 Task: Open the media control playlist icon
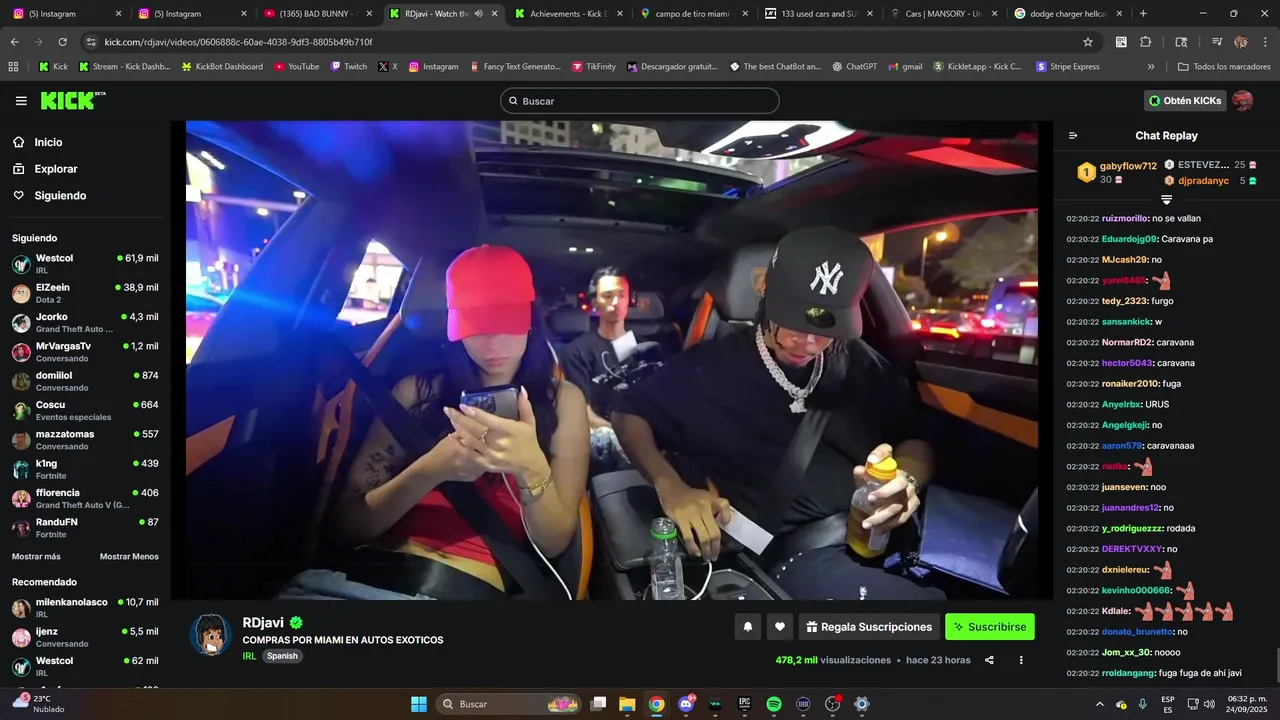(1216, 42)
